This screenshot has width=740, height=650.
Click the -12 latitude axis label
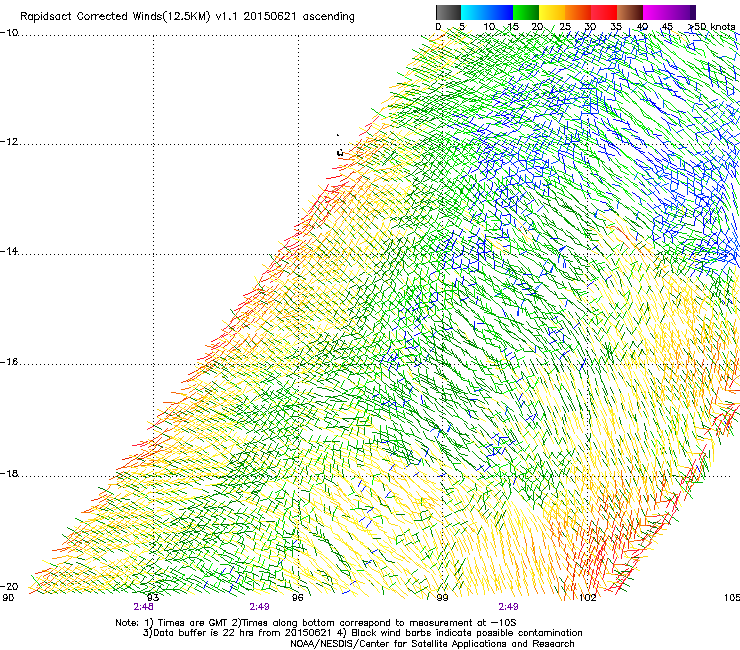tap(9, 142)
